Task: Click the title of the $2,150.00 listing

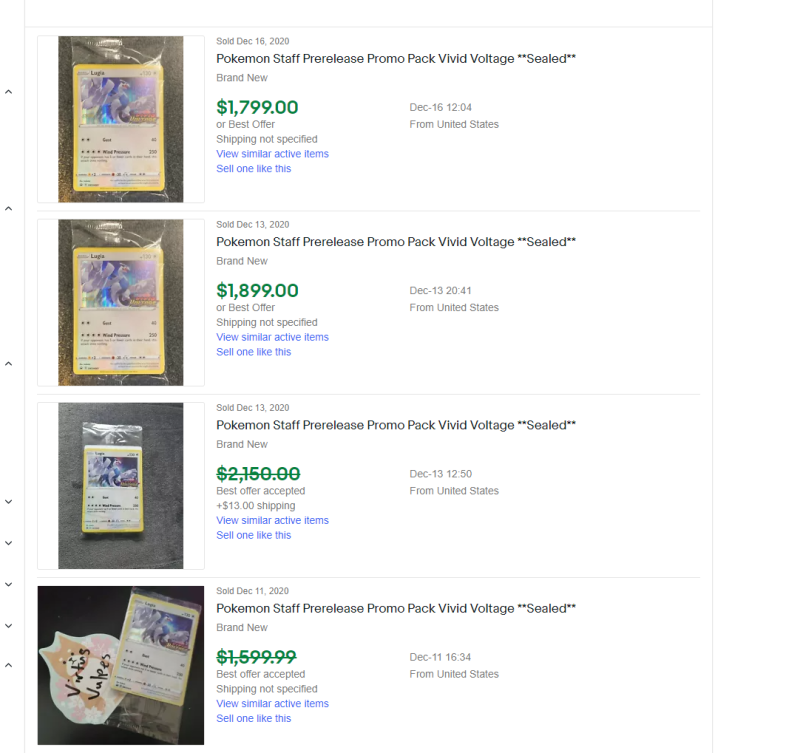Action: pos(396,425)
